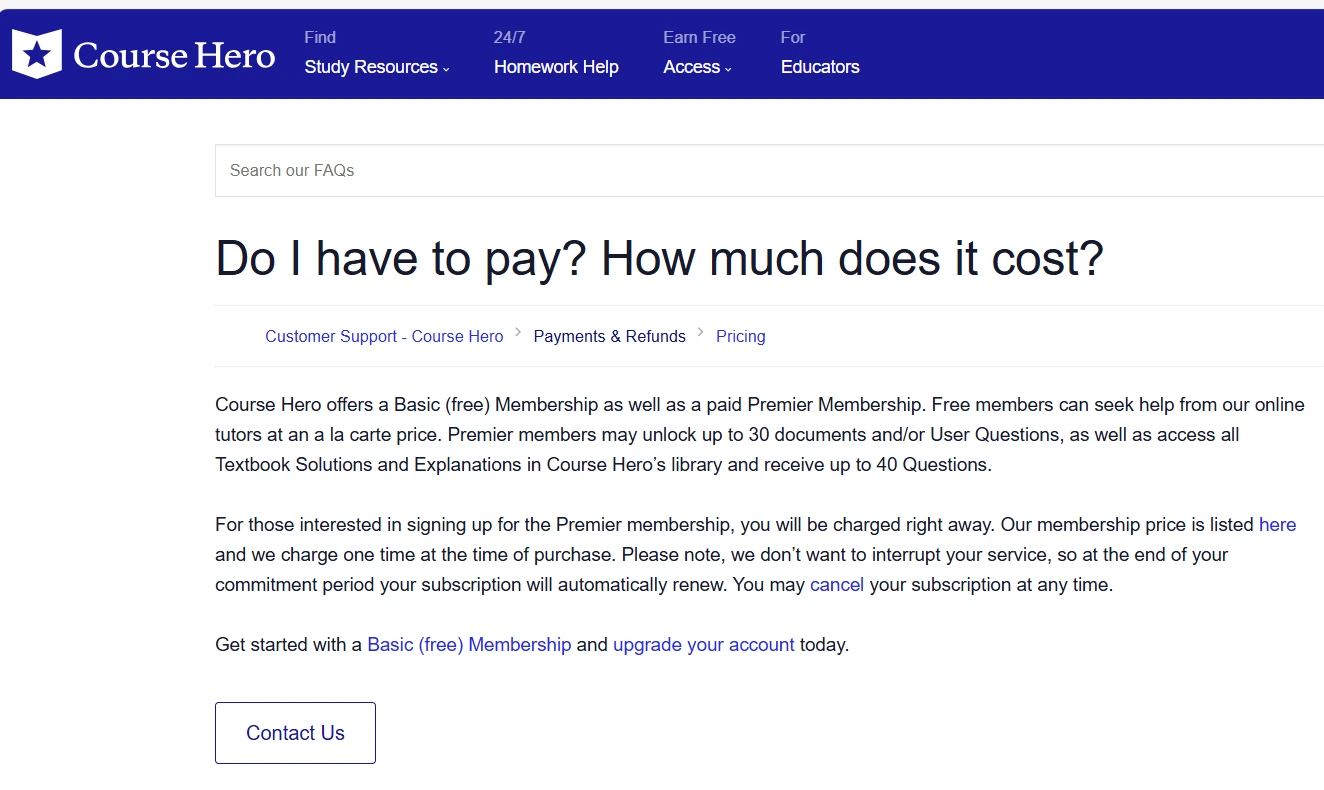This screenshot has height=790, width=1324.
Task: Open the For Educators page
Action: click(820, 66)
